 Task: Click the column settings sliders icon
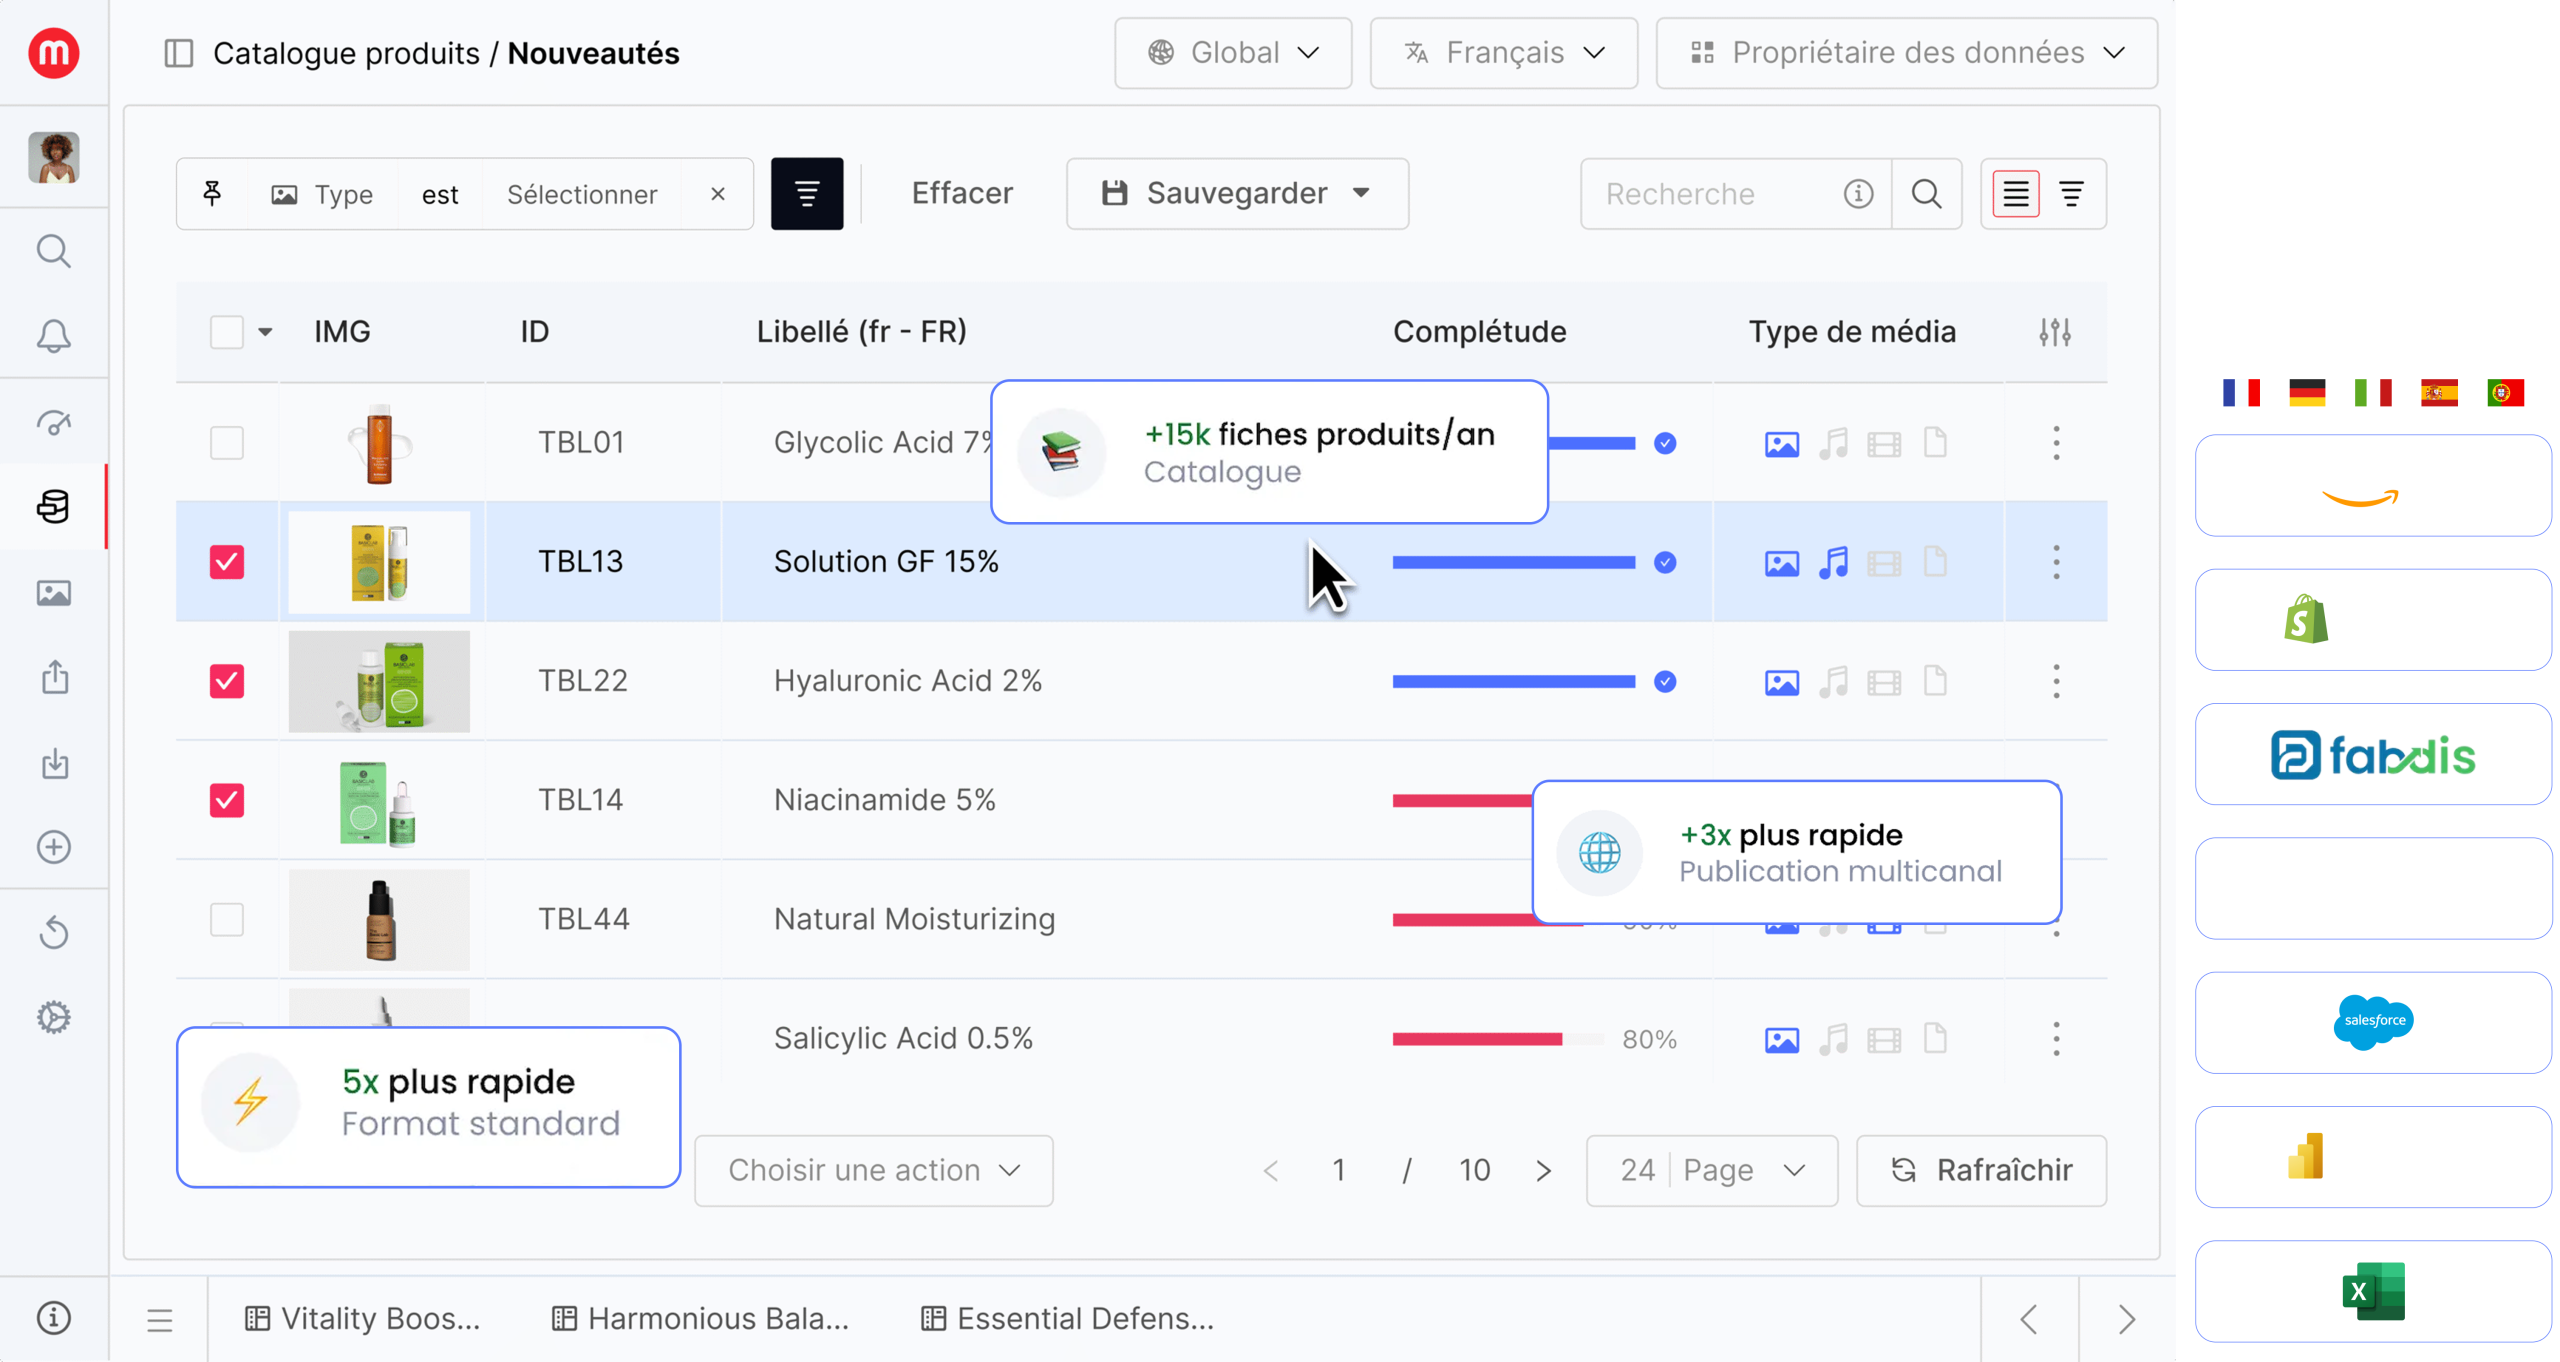[2055, 332]
